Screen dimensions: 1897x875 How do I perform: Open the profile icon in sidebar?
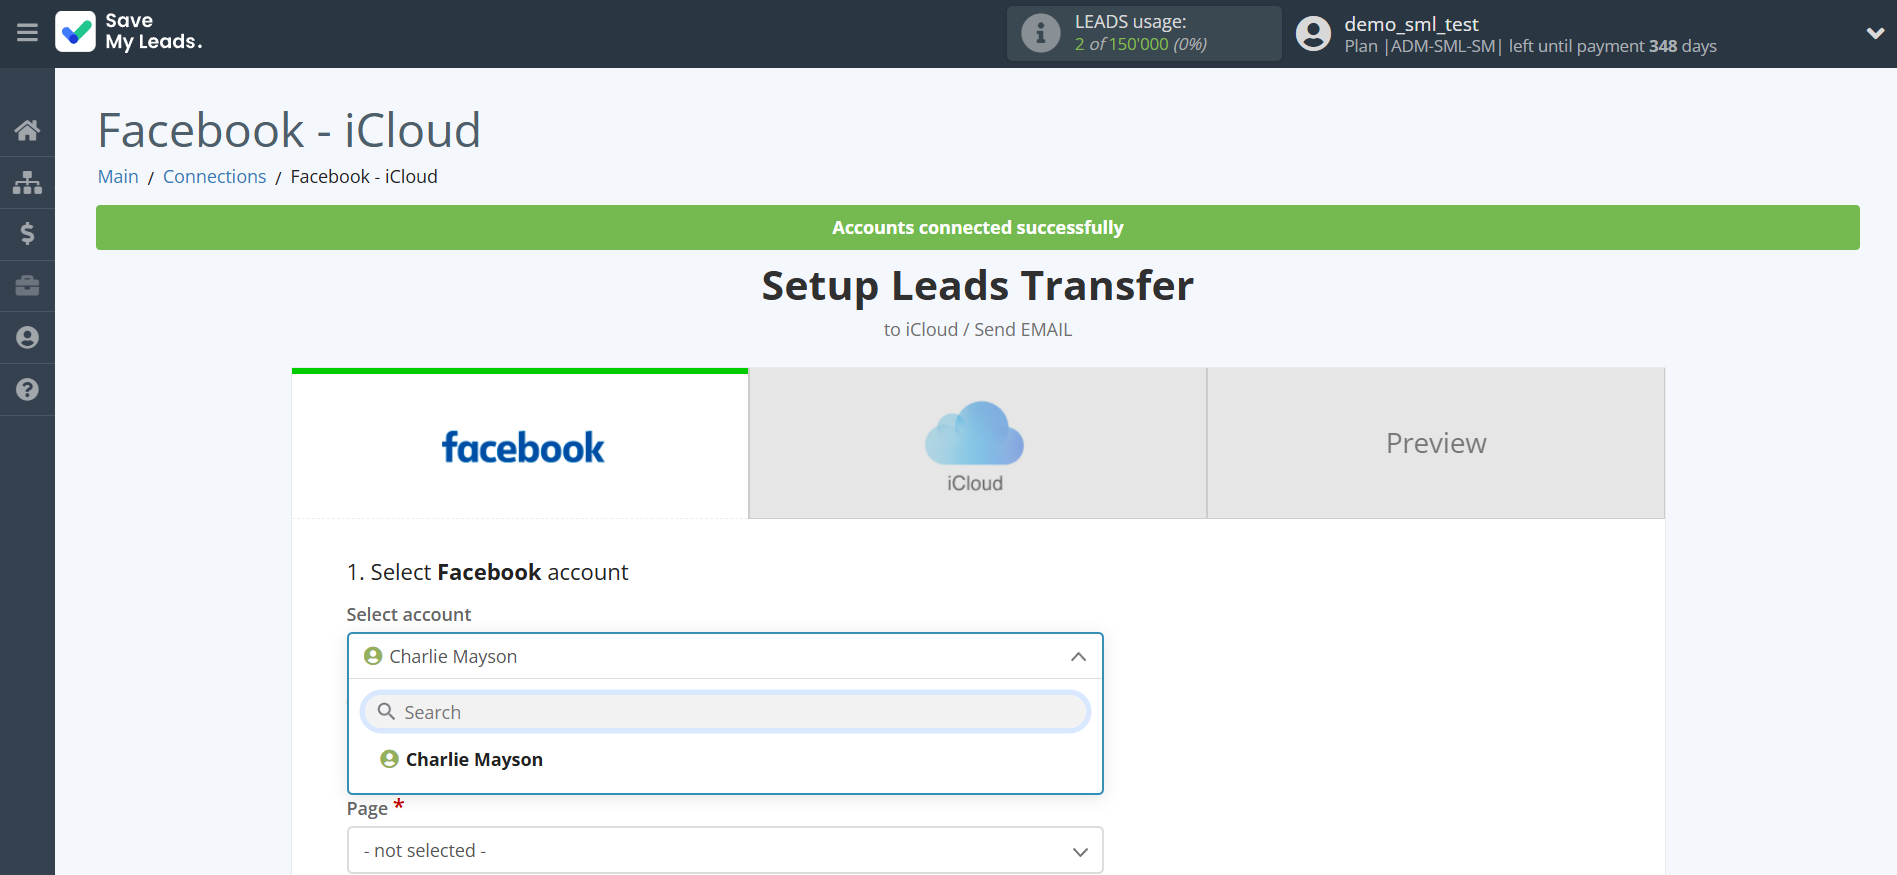click(x=27, y=338)
